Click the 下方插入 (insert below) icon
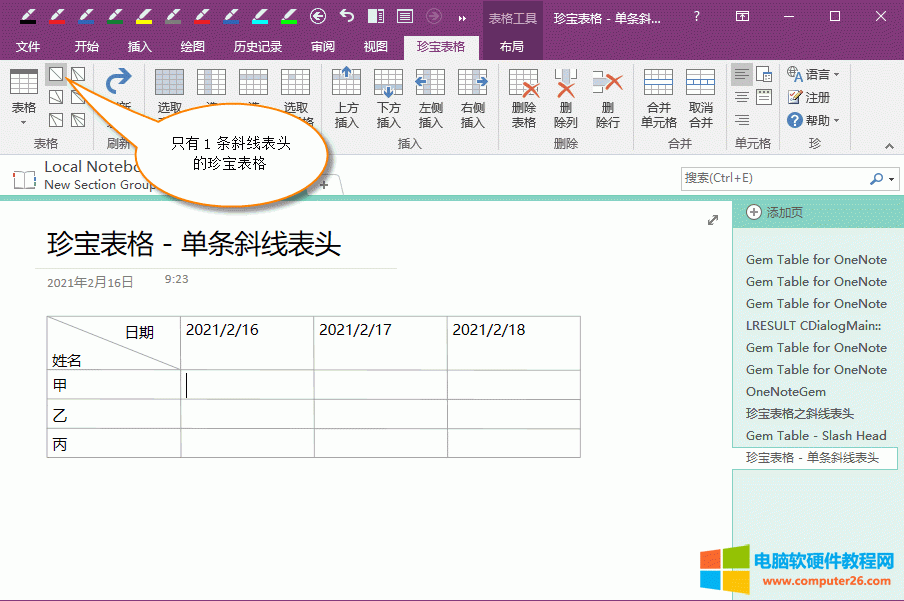The height and width of the screenshot is (601, 904). point(388,98)
